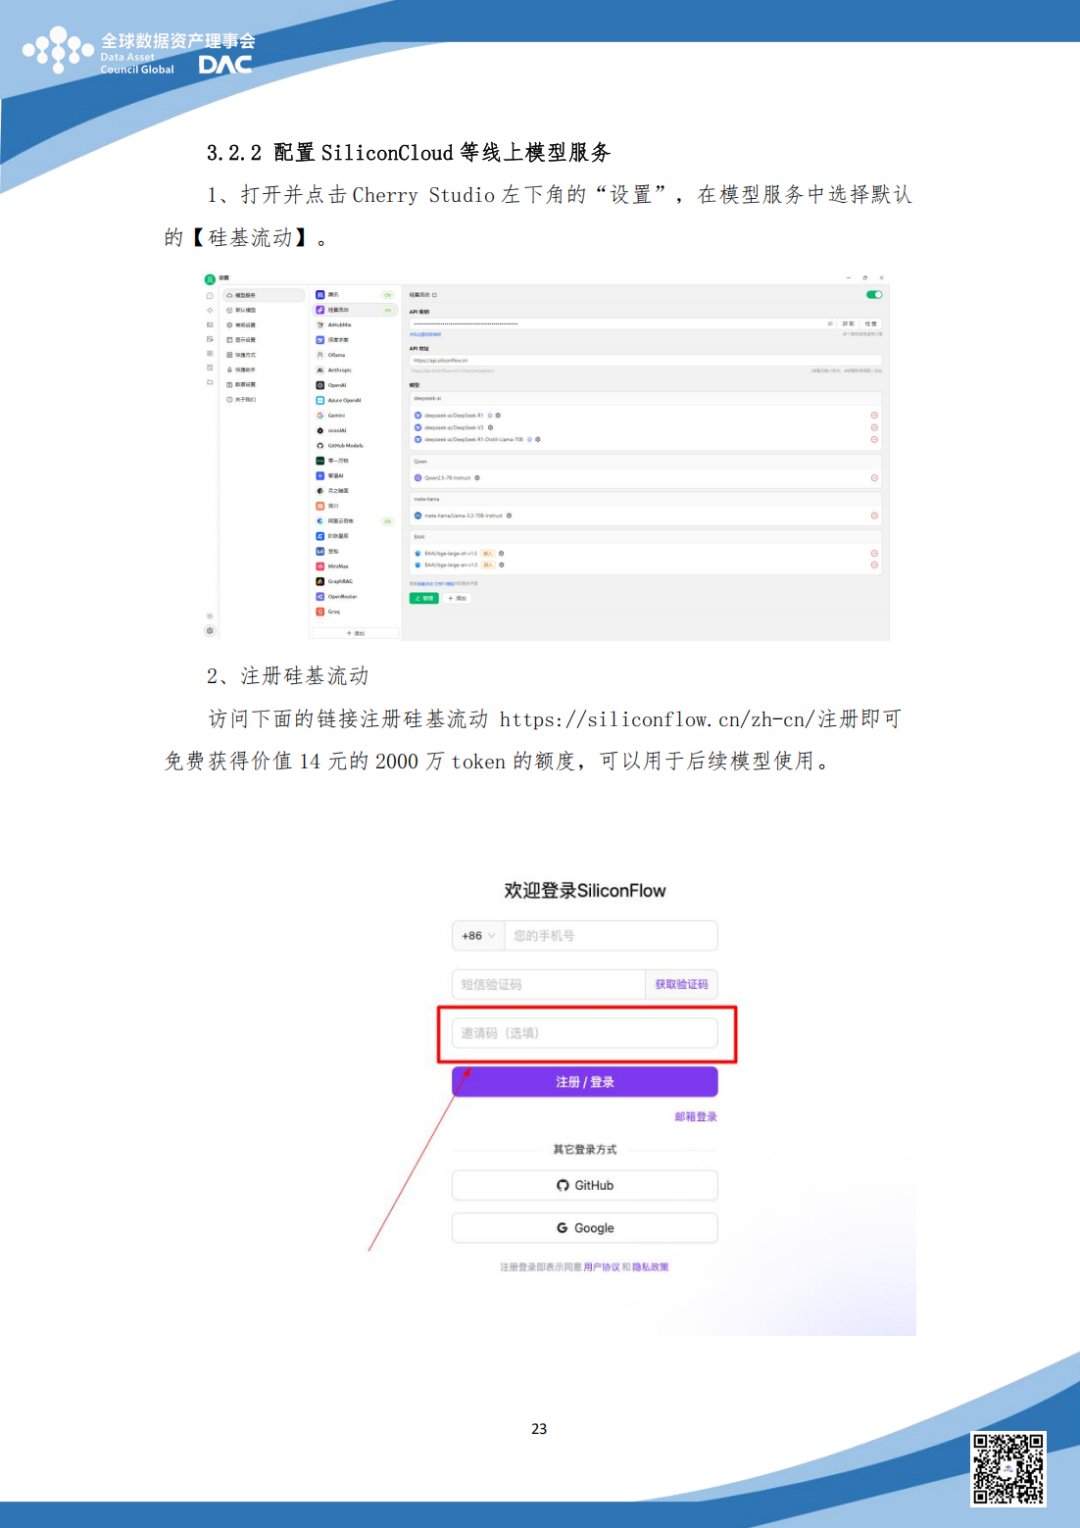Focus the 您的手机号 phone input

pos(611,936)
